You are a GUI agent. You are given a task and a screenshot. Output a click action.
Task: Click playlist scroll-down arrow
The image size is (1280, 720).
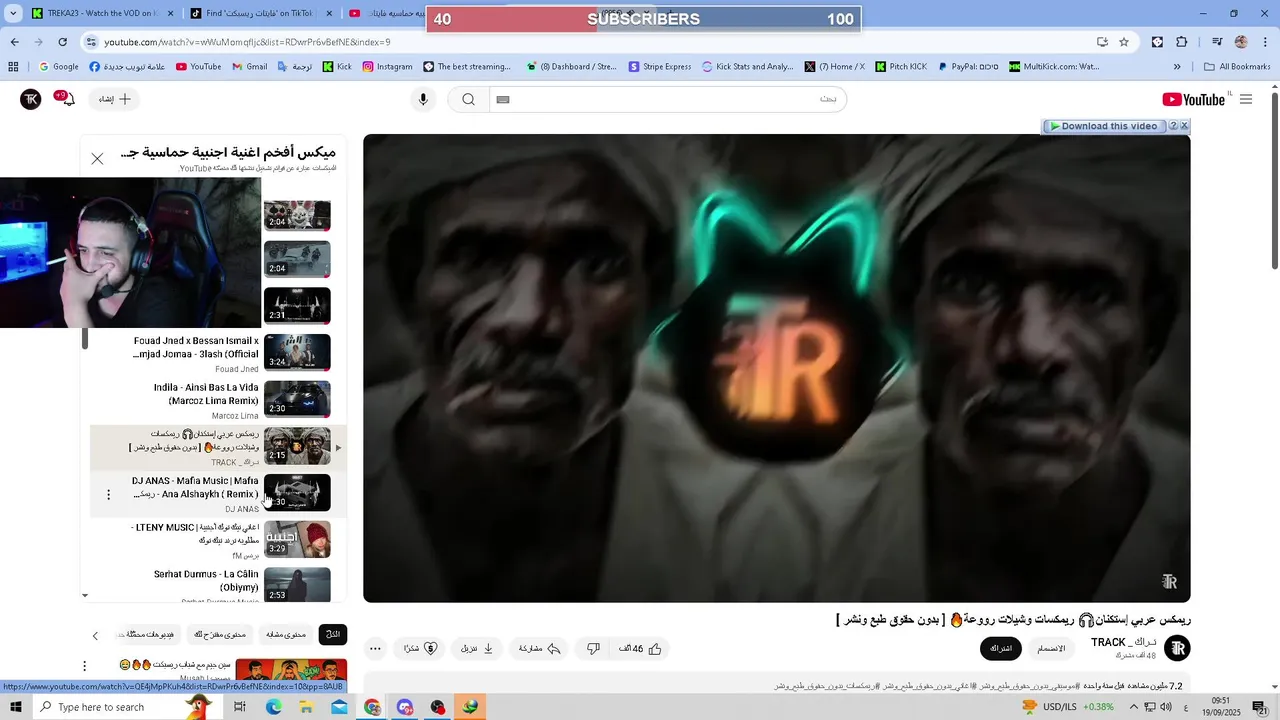coord(85,596)
